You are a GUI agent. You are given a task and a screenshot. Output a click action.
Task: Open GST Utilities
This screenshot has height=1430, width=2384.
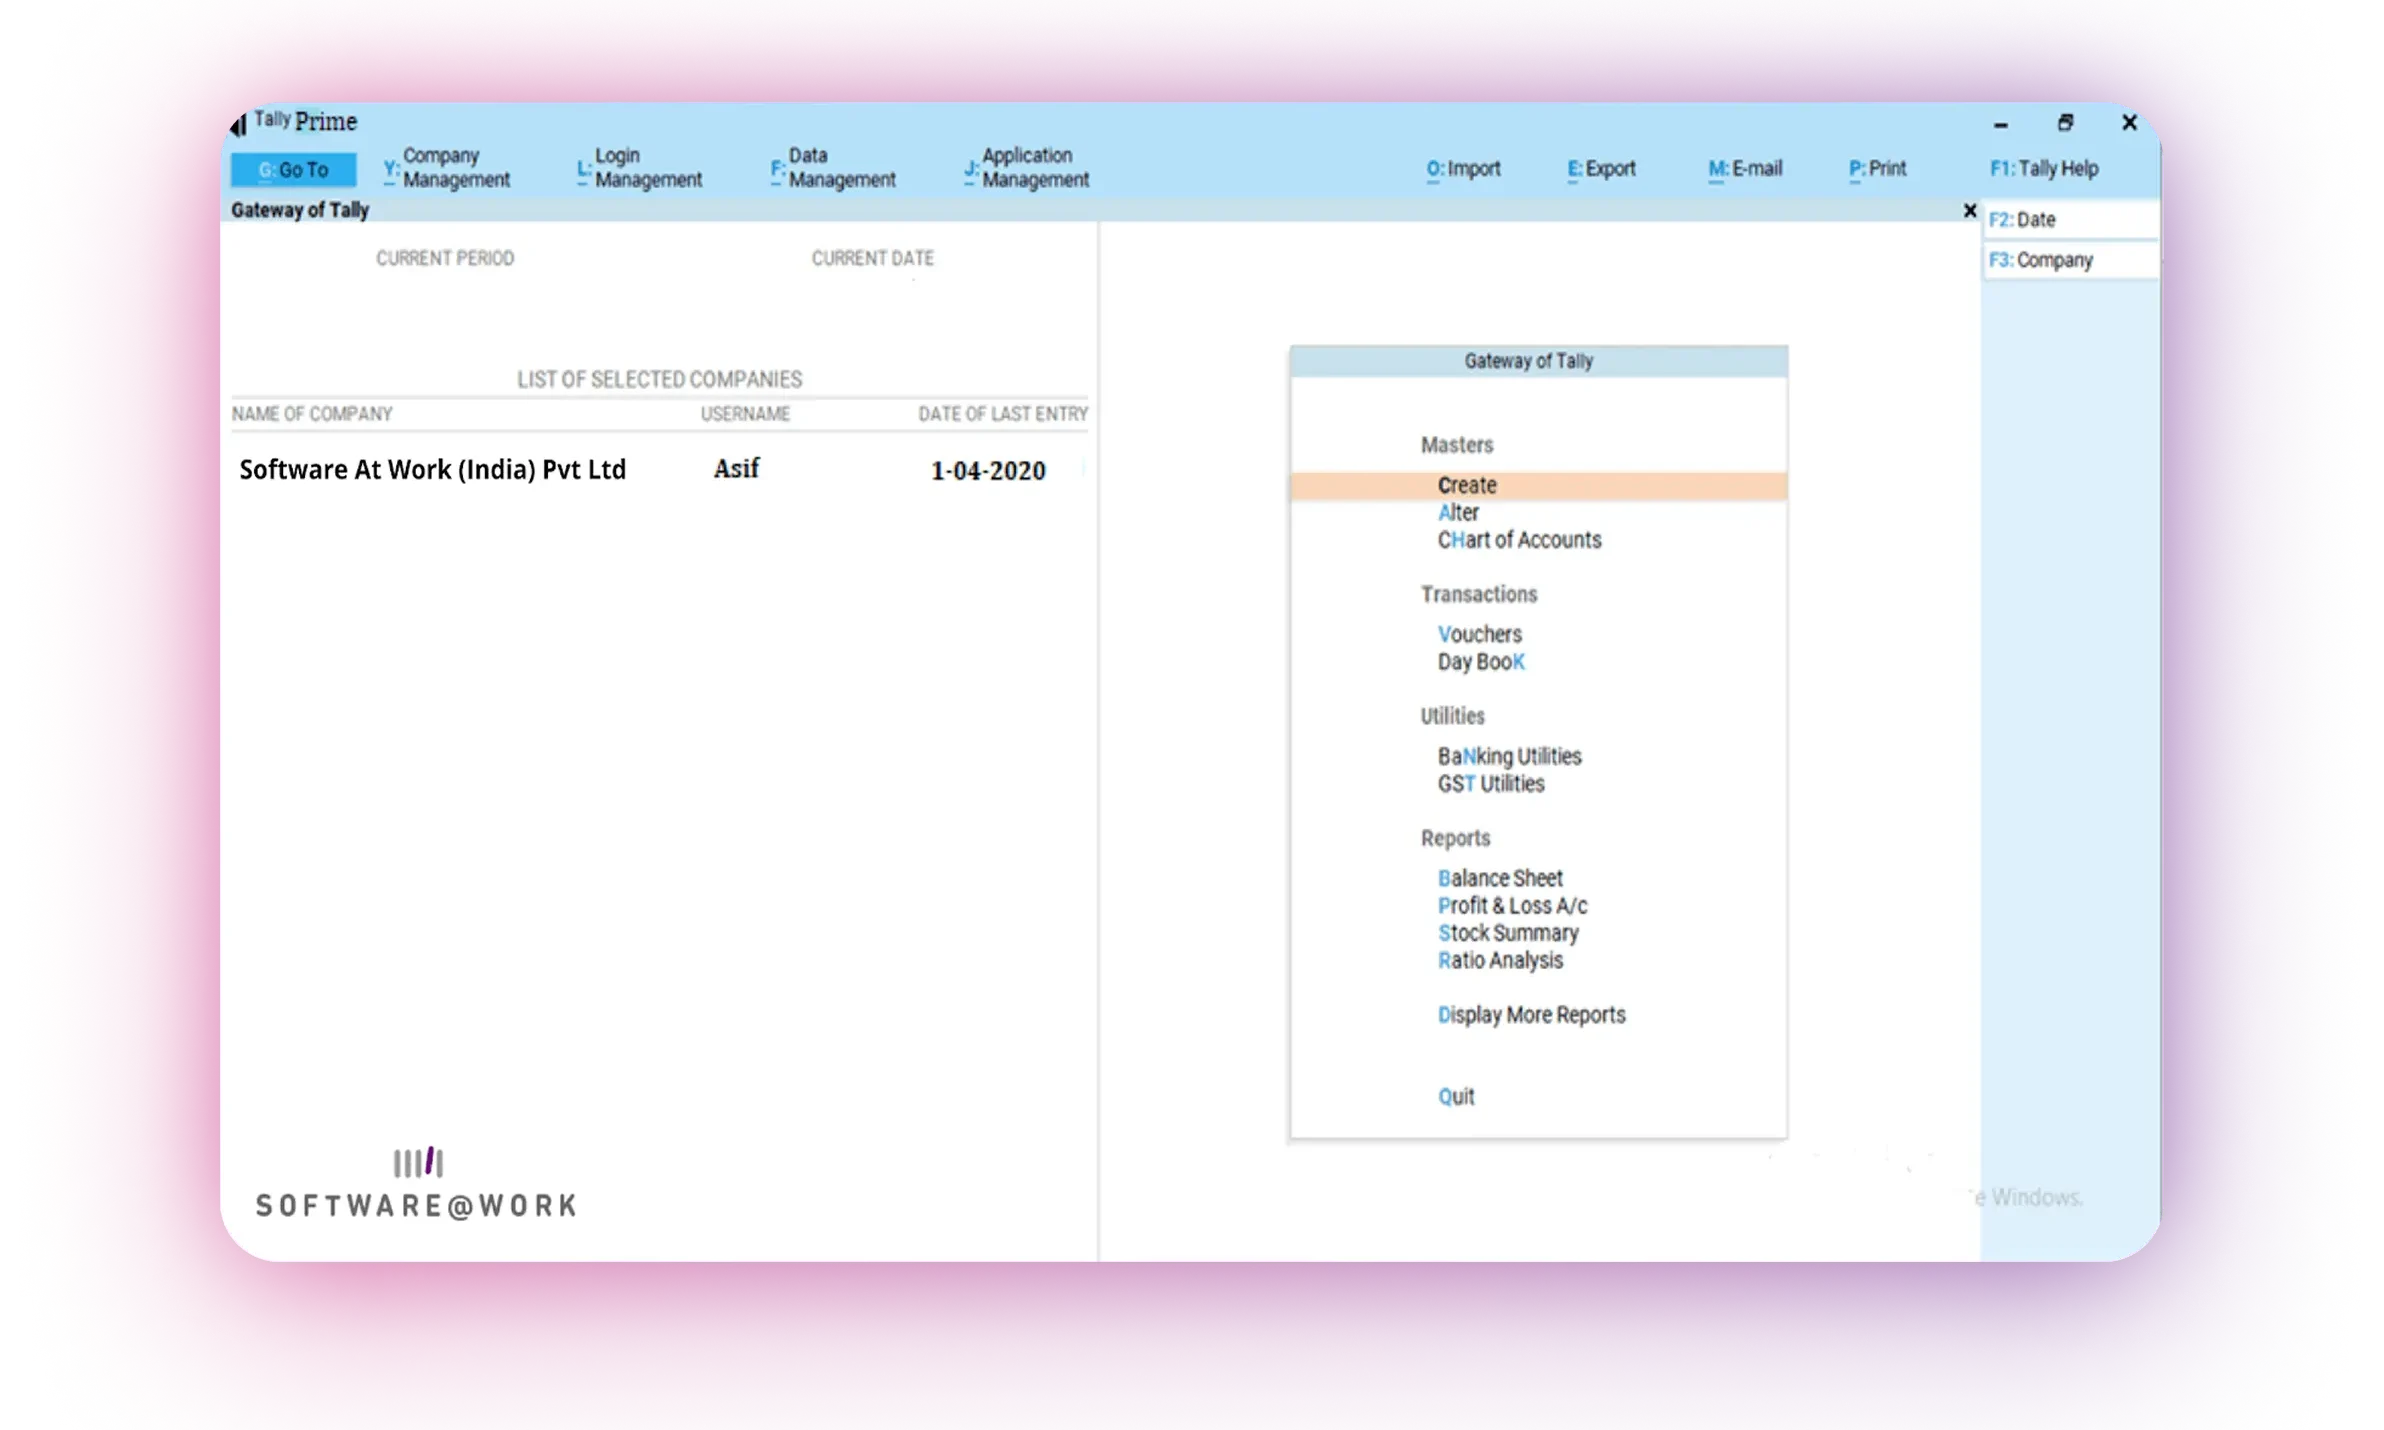tap(1490, 784)
